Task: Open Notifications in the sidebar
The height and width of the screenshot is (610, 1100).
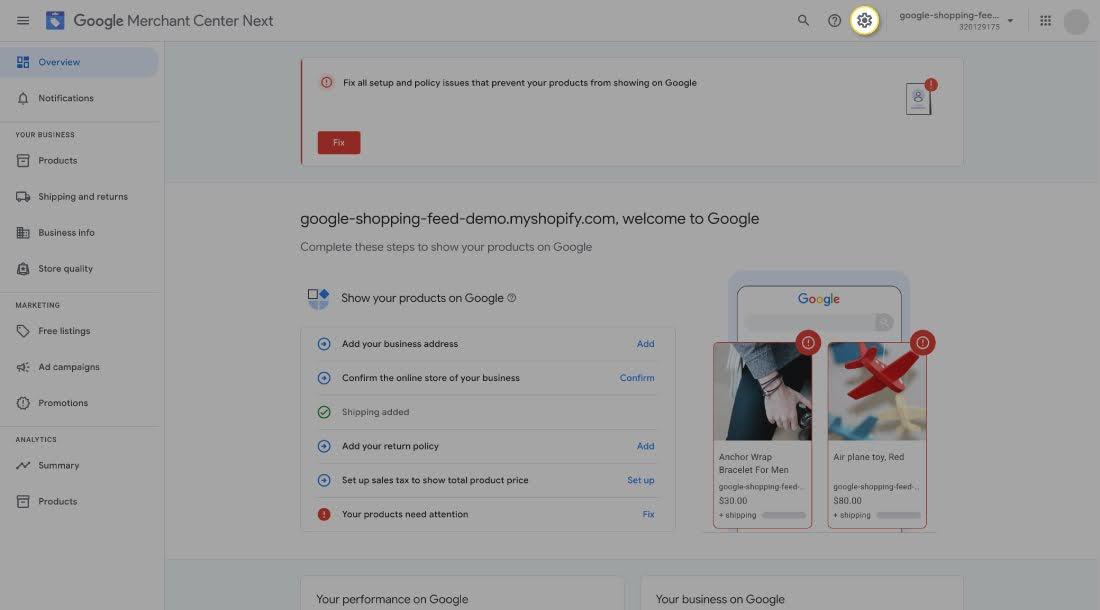Action: coord(66,98)
